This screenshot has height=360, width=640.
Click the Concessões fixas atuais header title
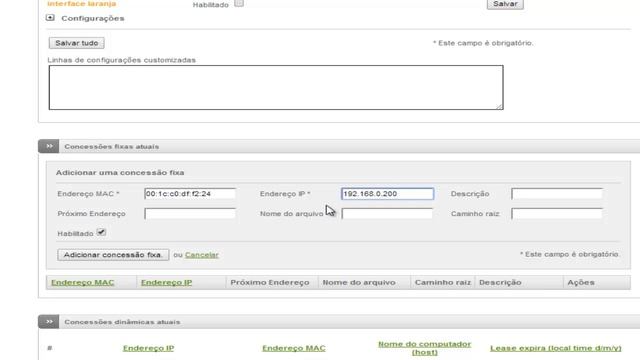pos(112,147)
